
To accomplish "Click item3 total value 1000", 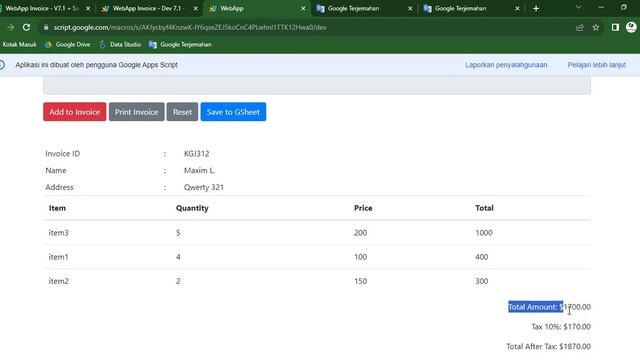I will click(x=484, y=233).
